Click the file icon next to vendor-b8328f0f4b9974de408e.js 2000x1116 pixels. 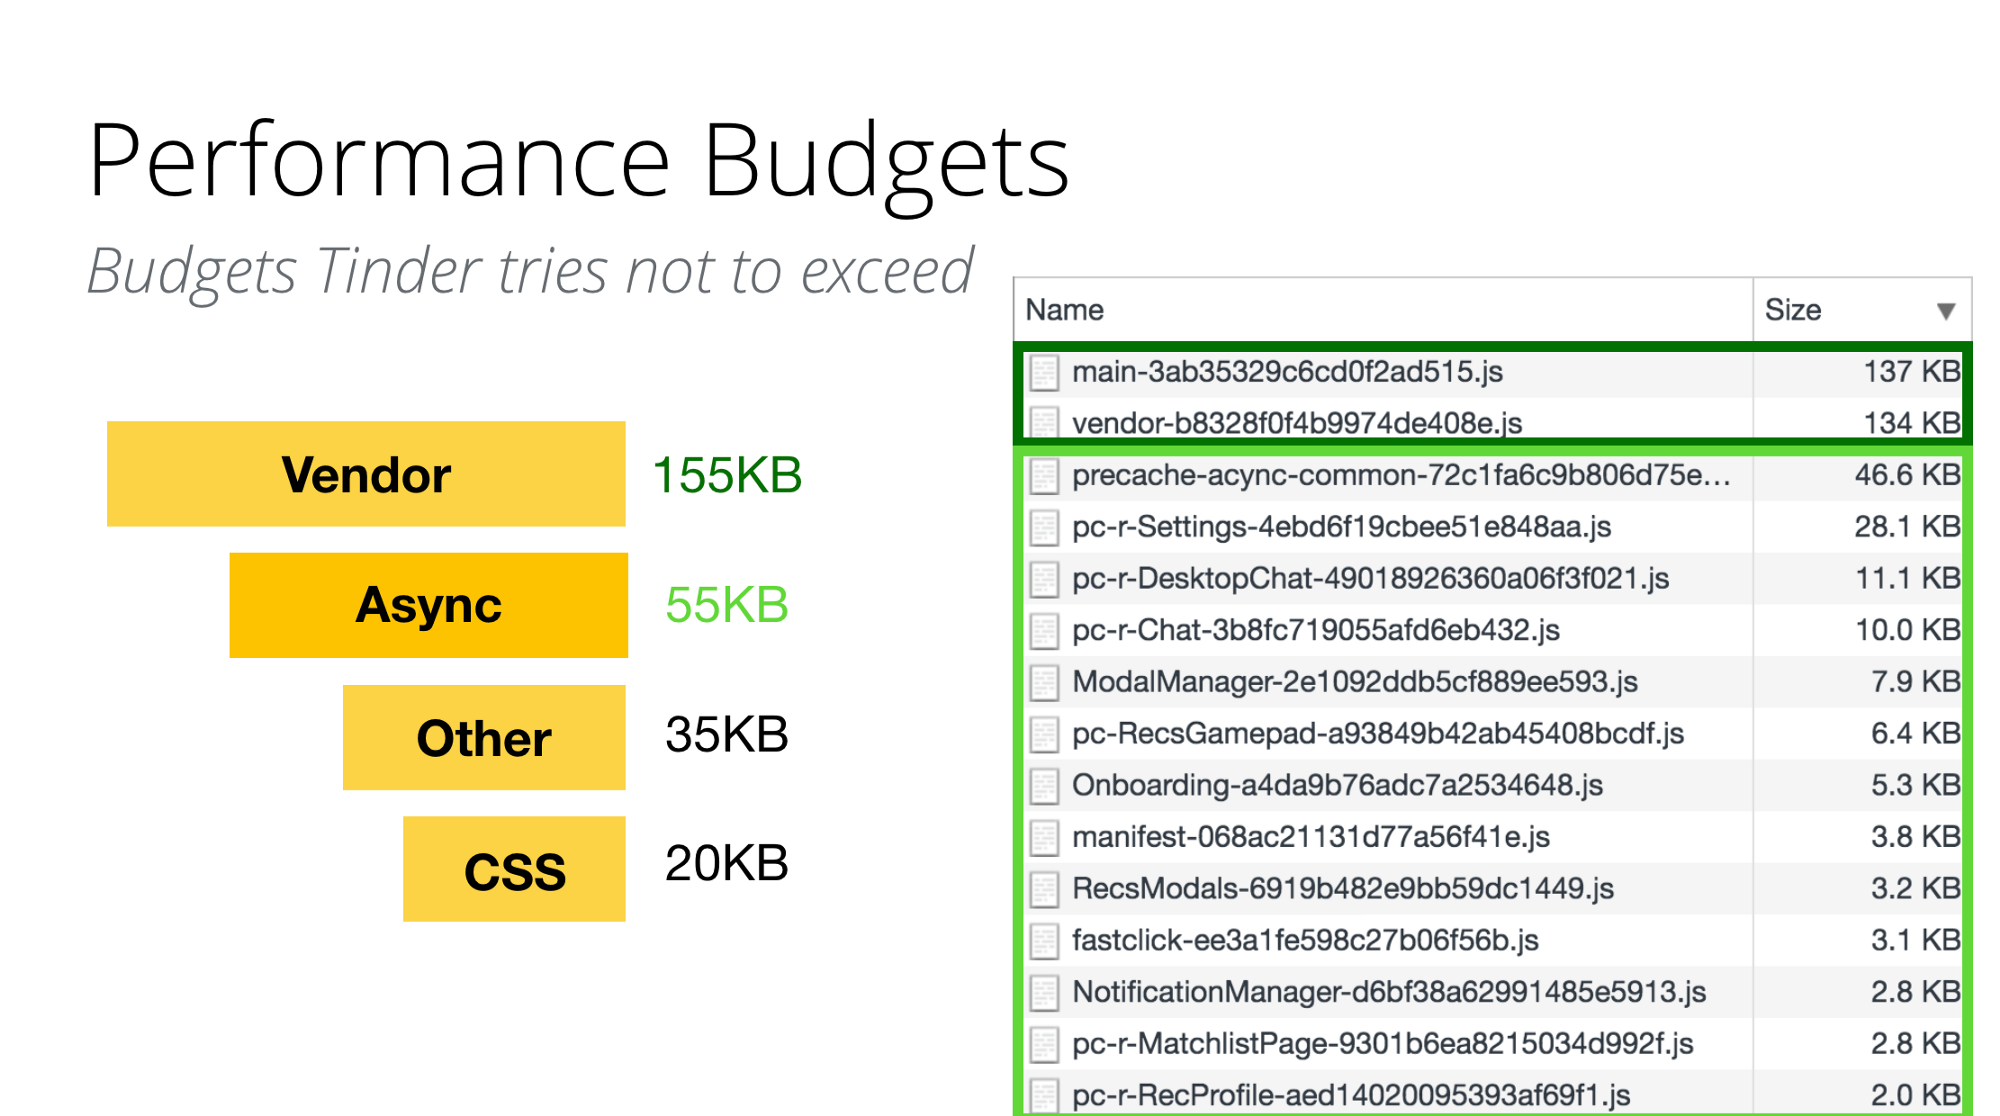tap(1044, 423)
